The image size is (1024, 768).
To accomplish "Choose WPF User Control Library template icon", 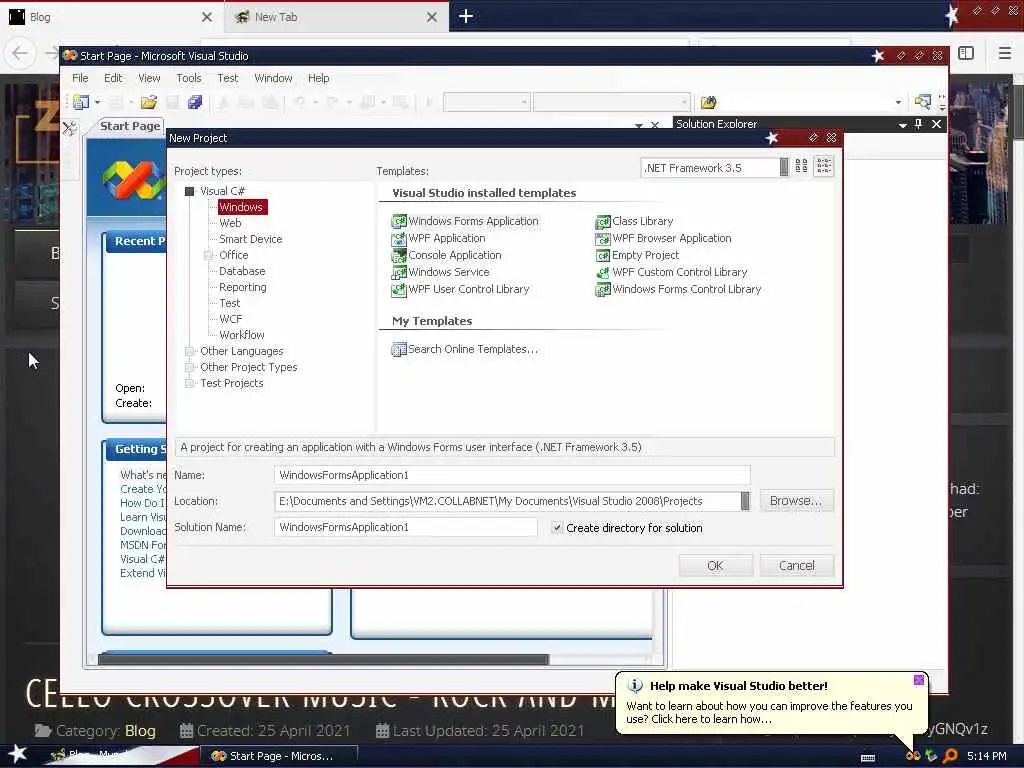I will [x=398, y=289].
